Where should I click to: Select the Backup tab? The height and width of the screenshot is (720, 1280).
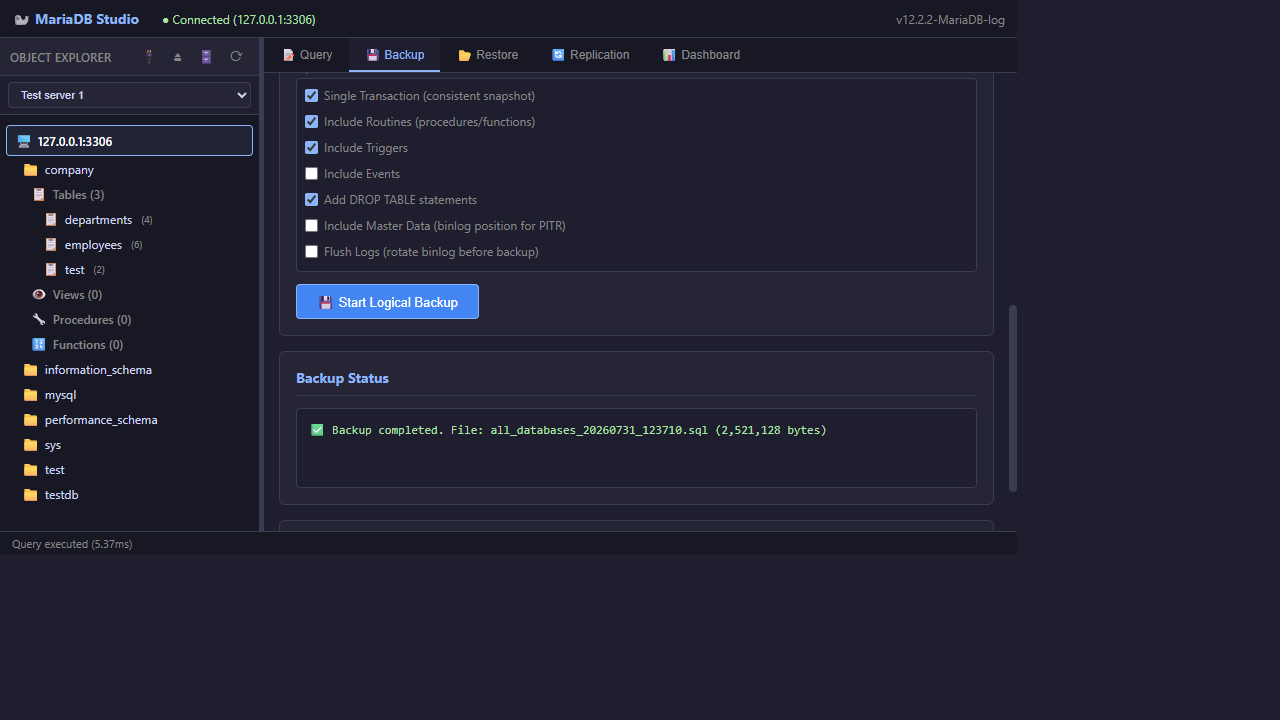click(395, 55)
